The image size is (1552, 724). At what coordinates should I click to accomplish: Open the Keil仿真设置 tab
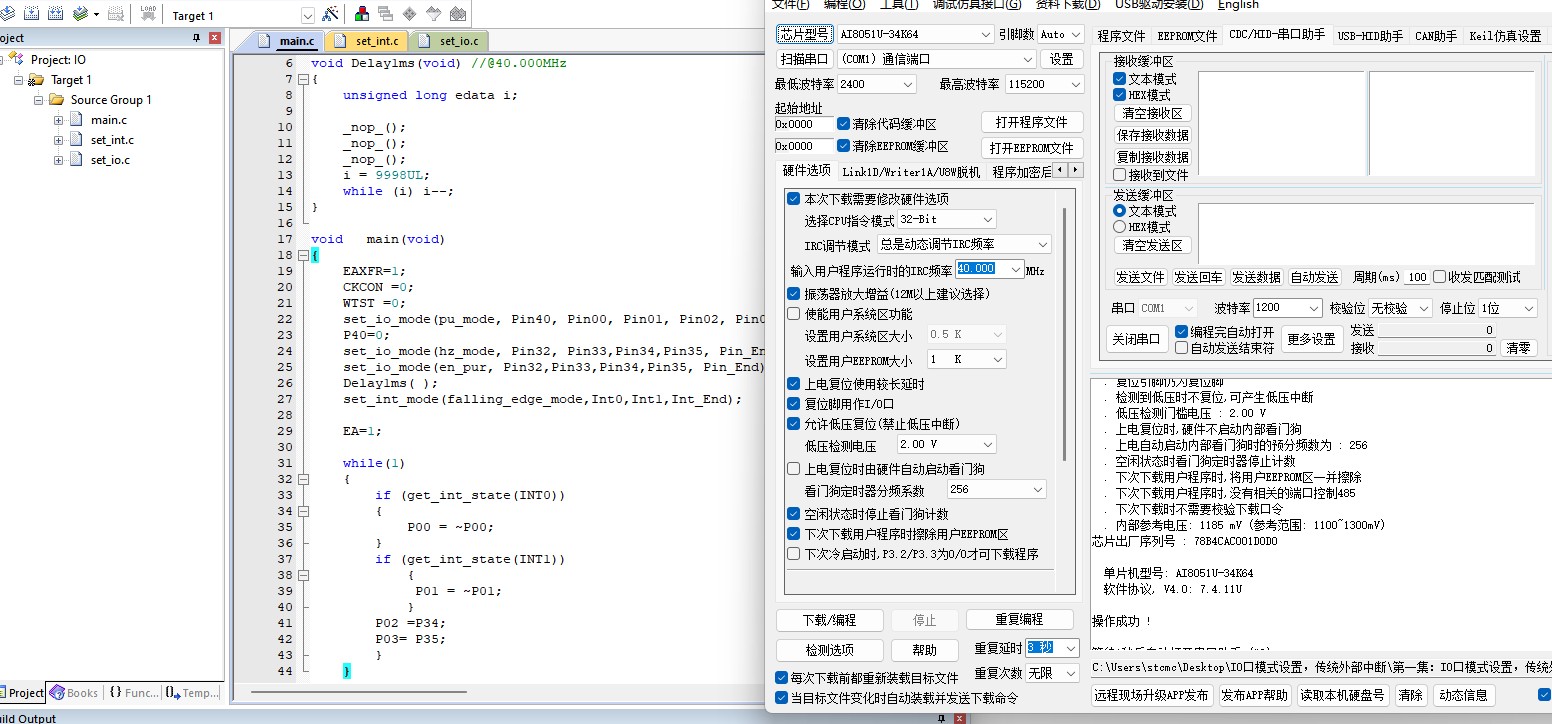click(1505, 36)
